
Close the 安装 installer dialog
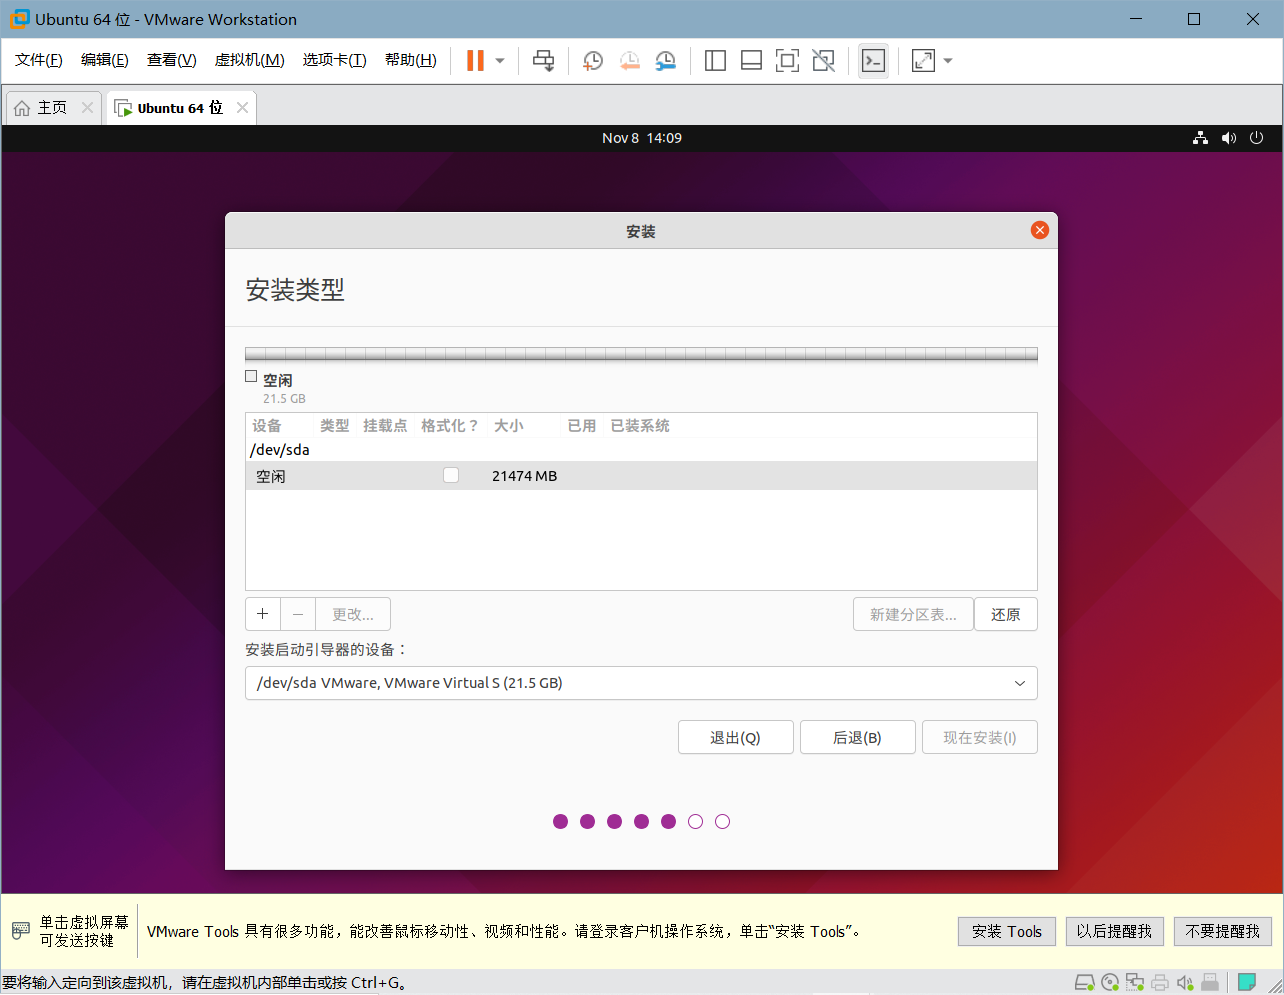pyautogui.click(x=1040, y=230)
